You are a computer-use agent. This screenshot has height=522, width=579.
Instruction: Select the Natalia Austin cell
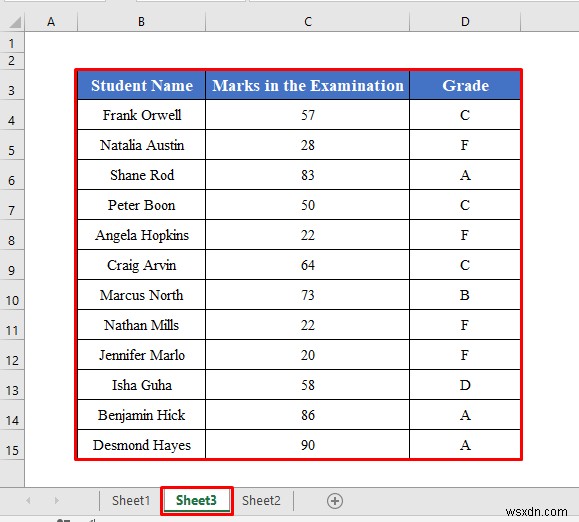pyautogui.click(x=141, y=145)
